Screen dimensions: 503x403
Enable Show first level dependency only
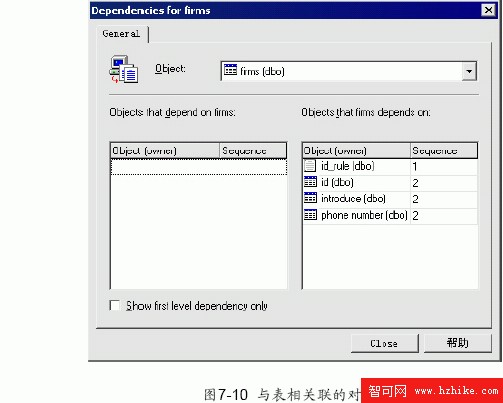tap(115, 305)
